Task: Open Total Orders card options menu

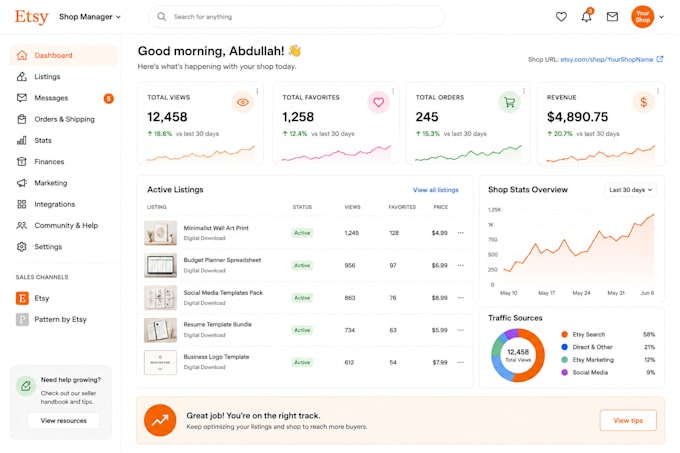Action: 524,91
